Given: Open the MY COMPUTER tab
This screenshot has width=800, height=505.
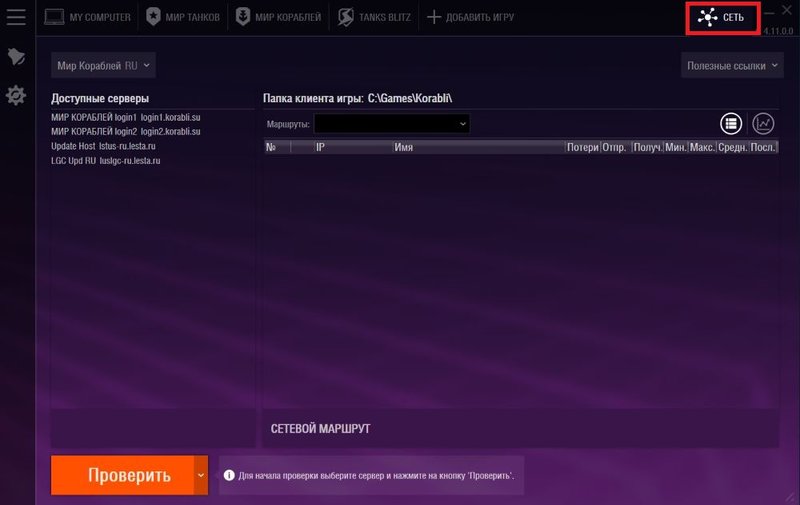Looking at the screenshot, I should [x=88, y=17].
